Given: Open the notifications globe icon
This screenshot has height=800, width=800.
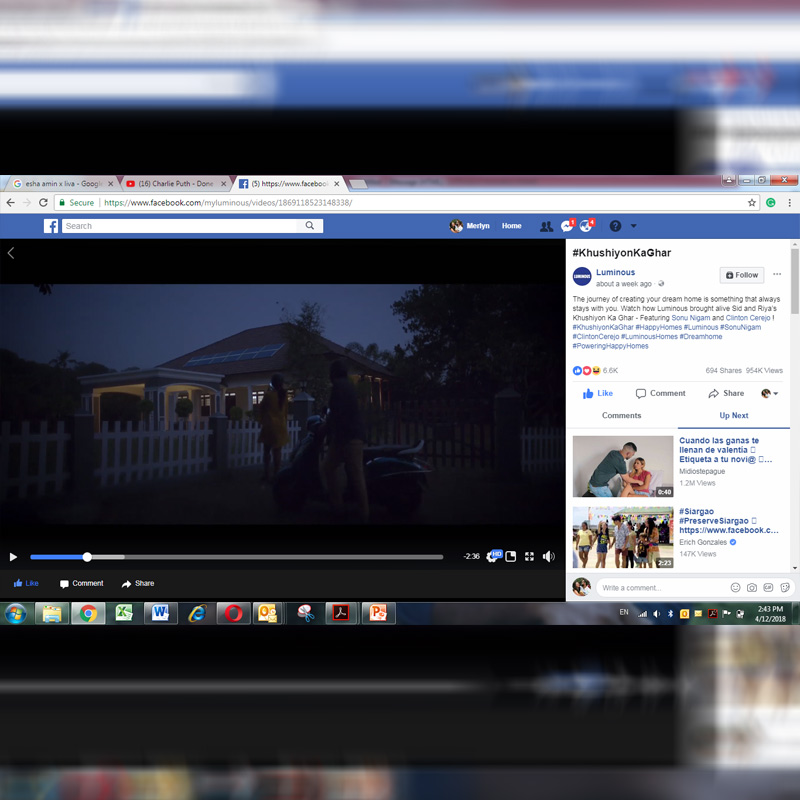Looking at the screenshot, I should [586, 226].
